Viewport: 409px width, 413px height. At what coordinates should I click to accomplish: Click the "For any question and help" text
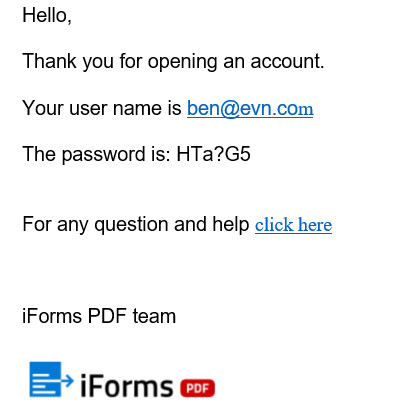click(x=136, y=224)
